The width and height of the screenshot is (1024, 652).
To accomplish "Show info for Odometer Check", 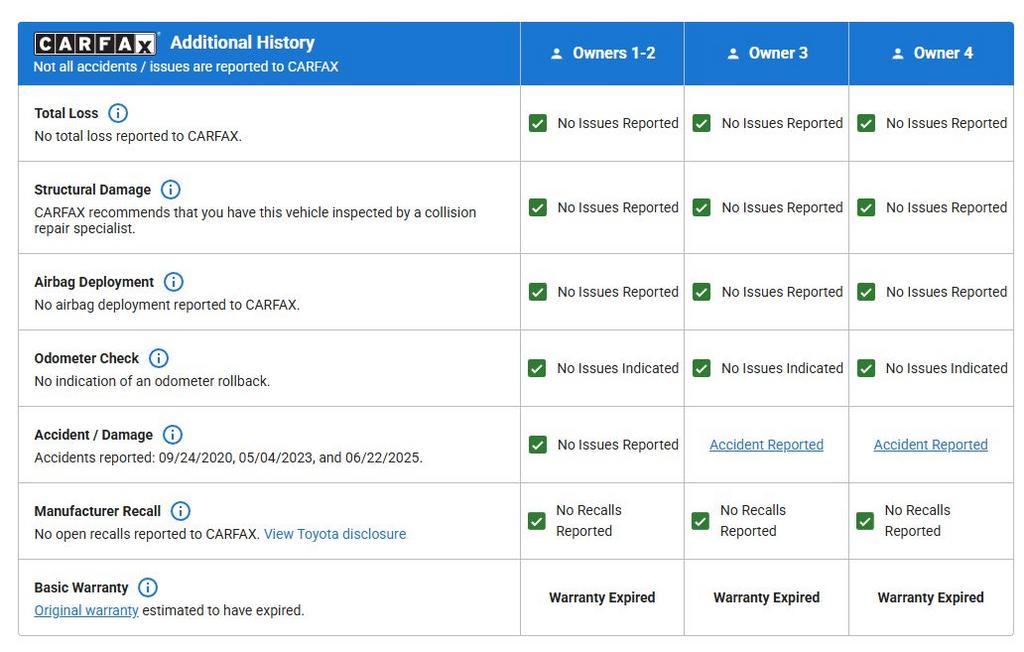I will tap(159, 358).
